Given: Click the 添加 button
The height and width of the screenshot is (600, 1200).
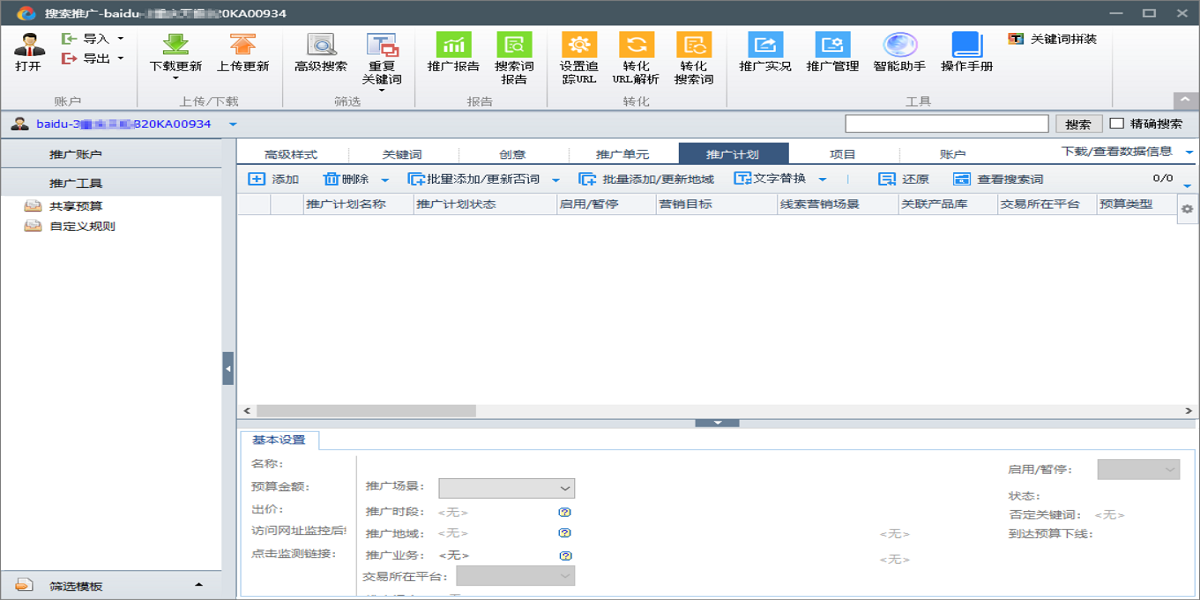Looking at the screenshot, I should point(273,179).
